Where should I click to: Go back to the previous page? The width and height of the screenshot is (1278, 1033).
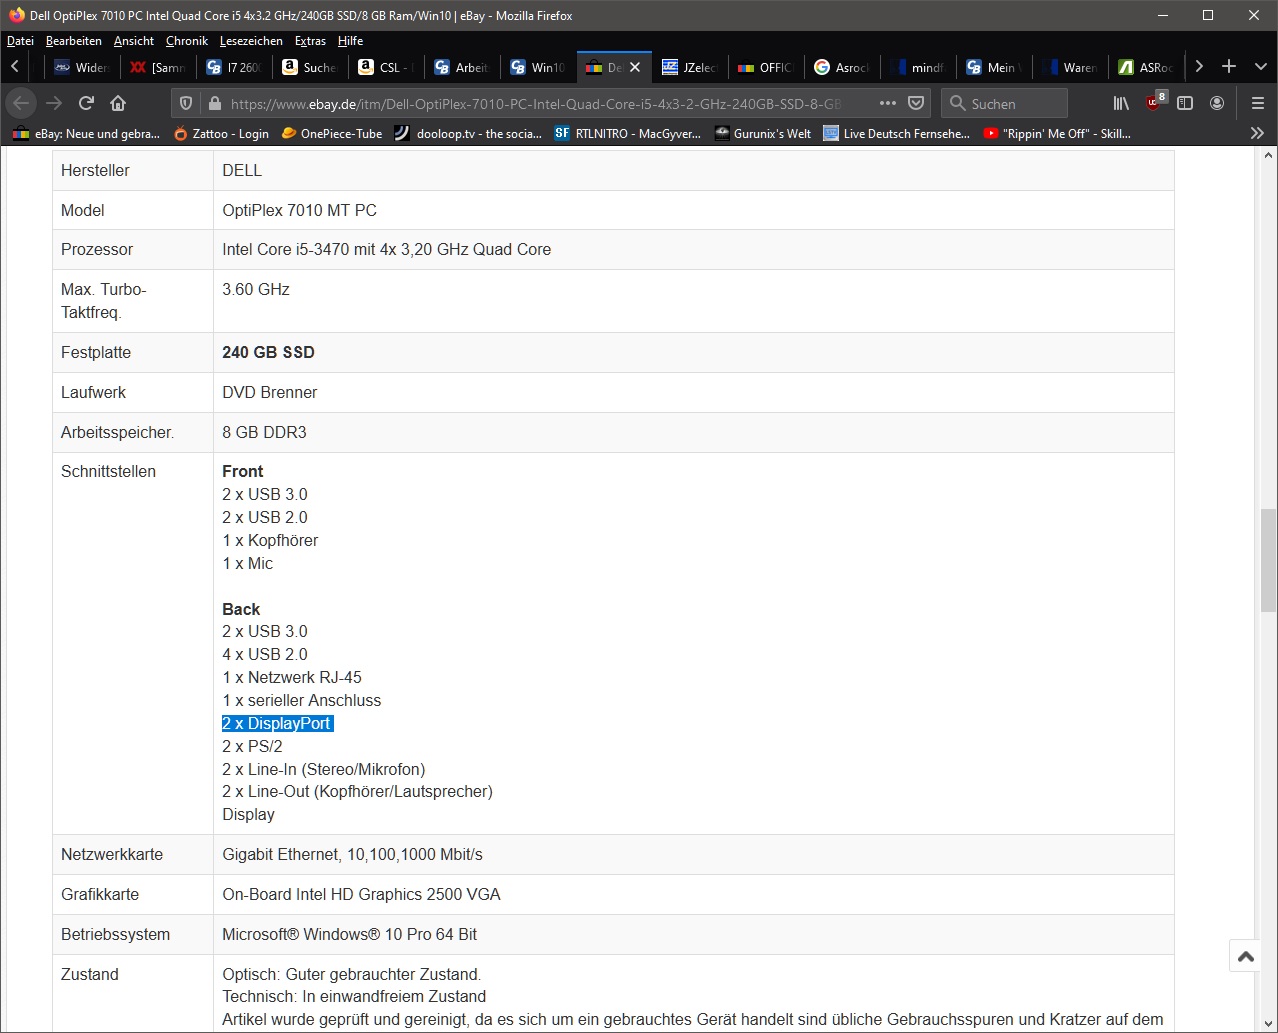click(x=22, y=103)
